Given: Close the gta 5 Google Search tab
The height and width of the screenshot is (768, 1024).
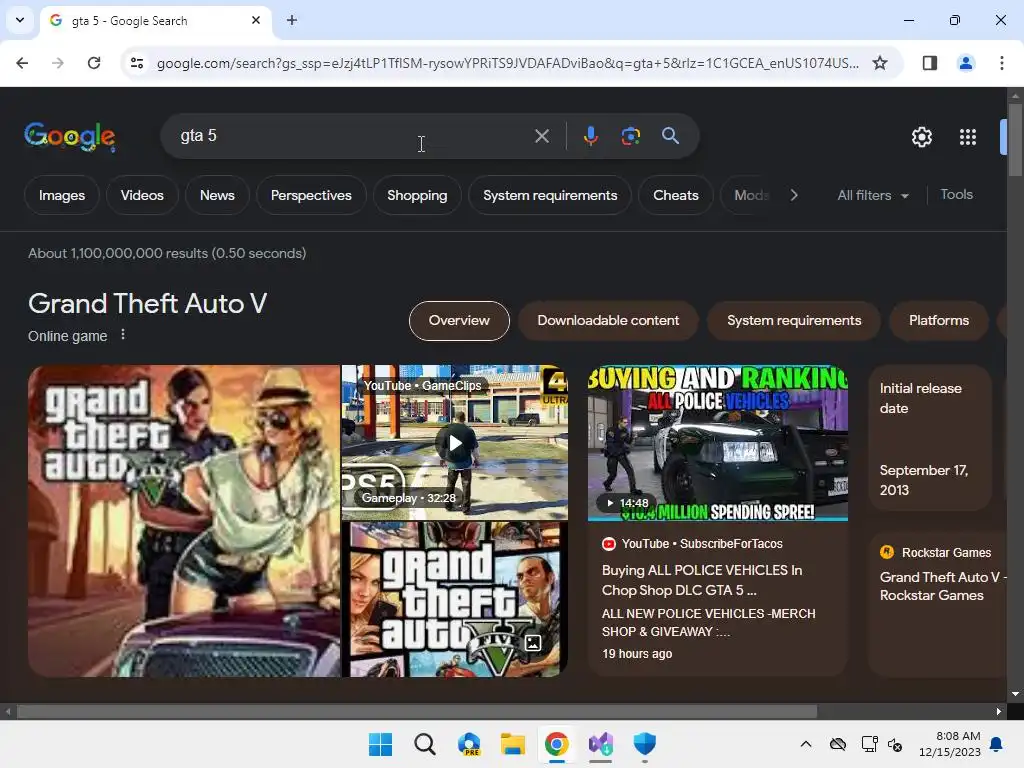Looking at the screenshot, I should coord(256,20).
